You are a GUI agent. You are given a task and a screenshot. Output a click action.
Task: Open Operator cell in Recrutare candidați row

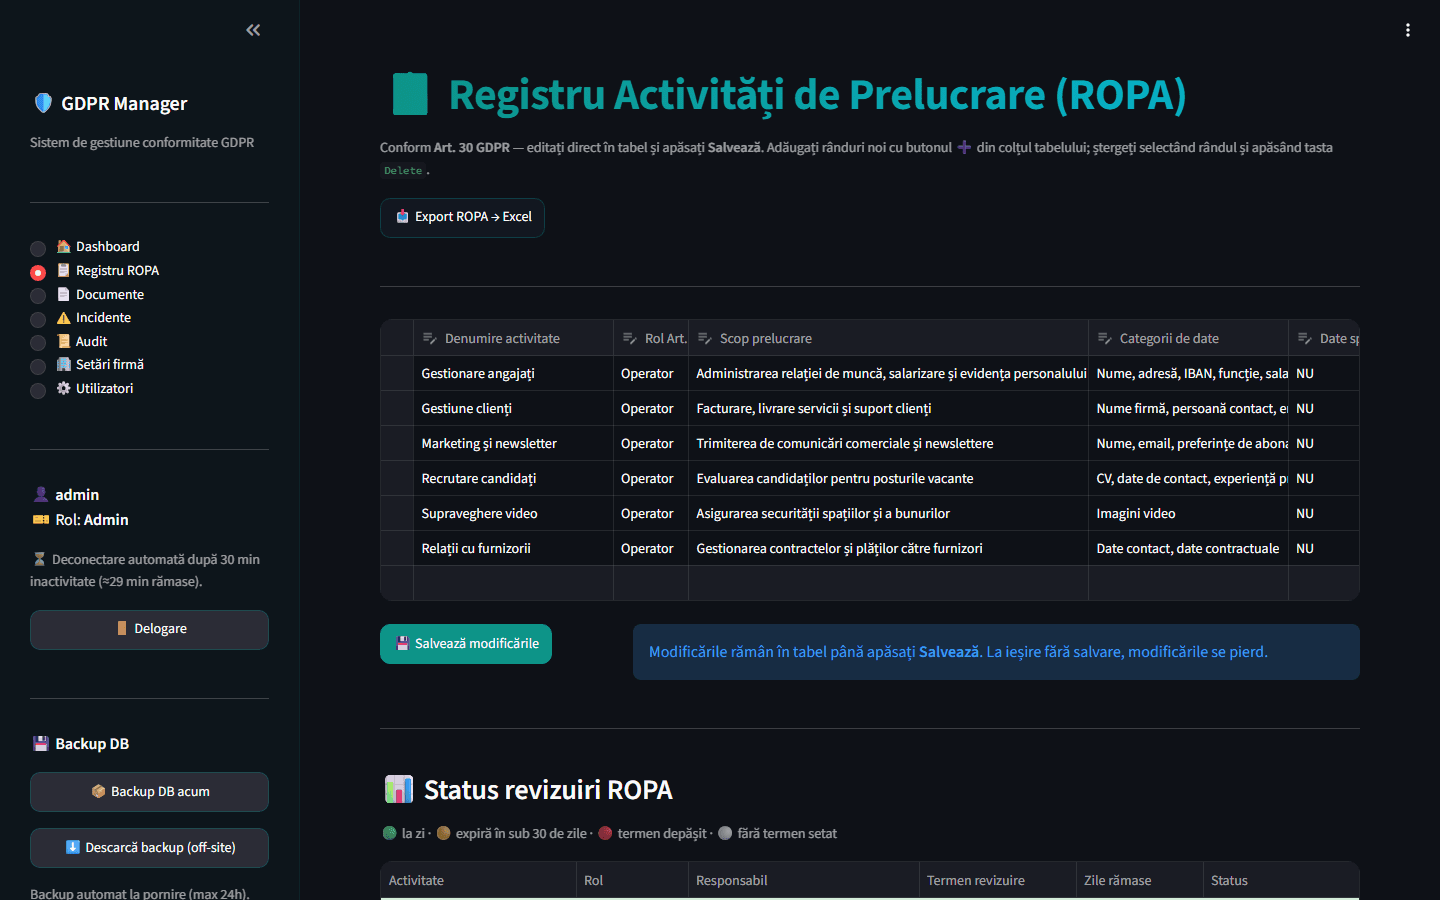pyautogui.click(x=651, y=478)
